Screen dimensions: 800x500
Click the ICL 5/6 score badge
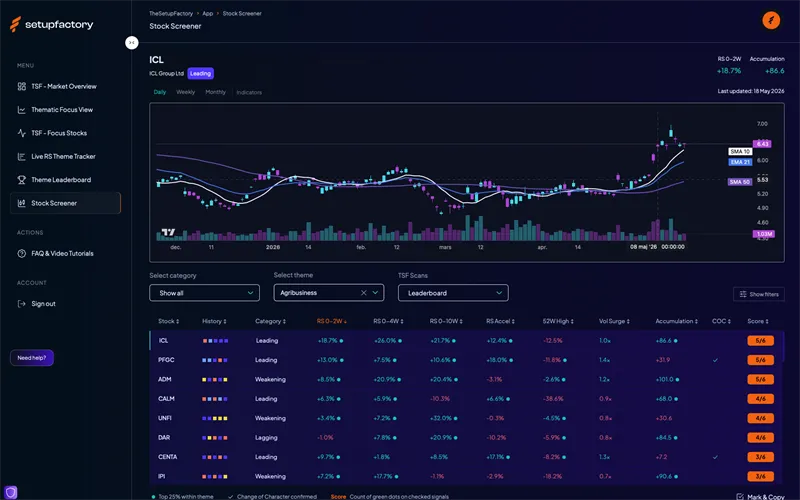click(x=760, y=340)
